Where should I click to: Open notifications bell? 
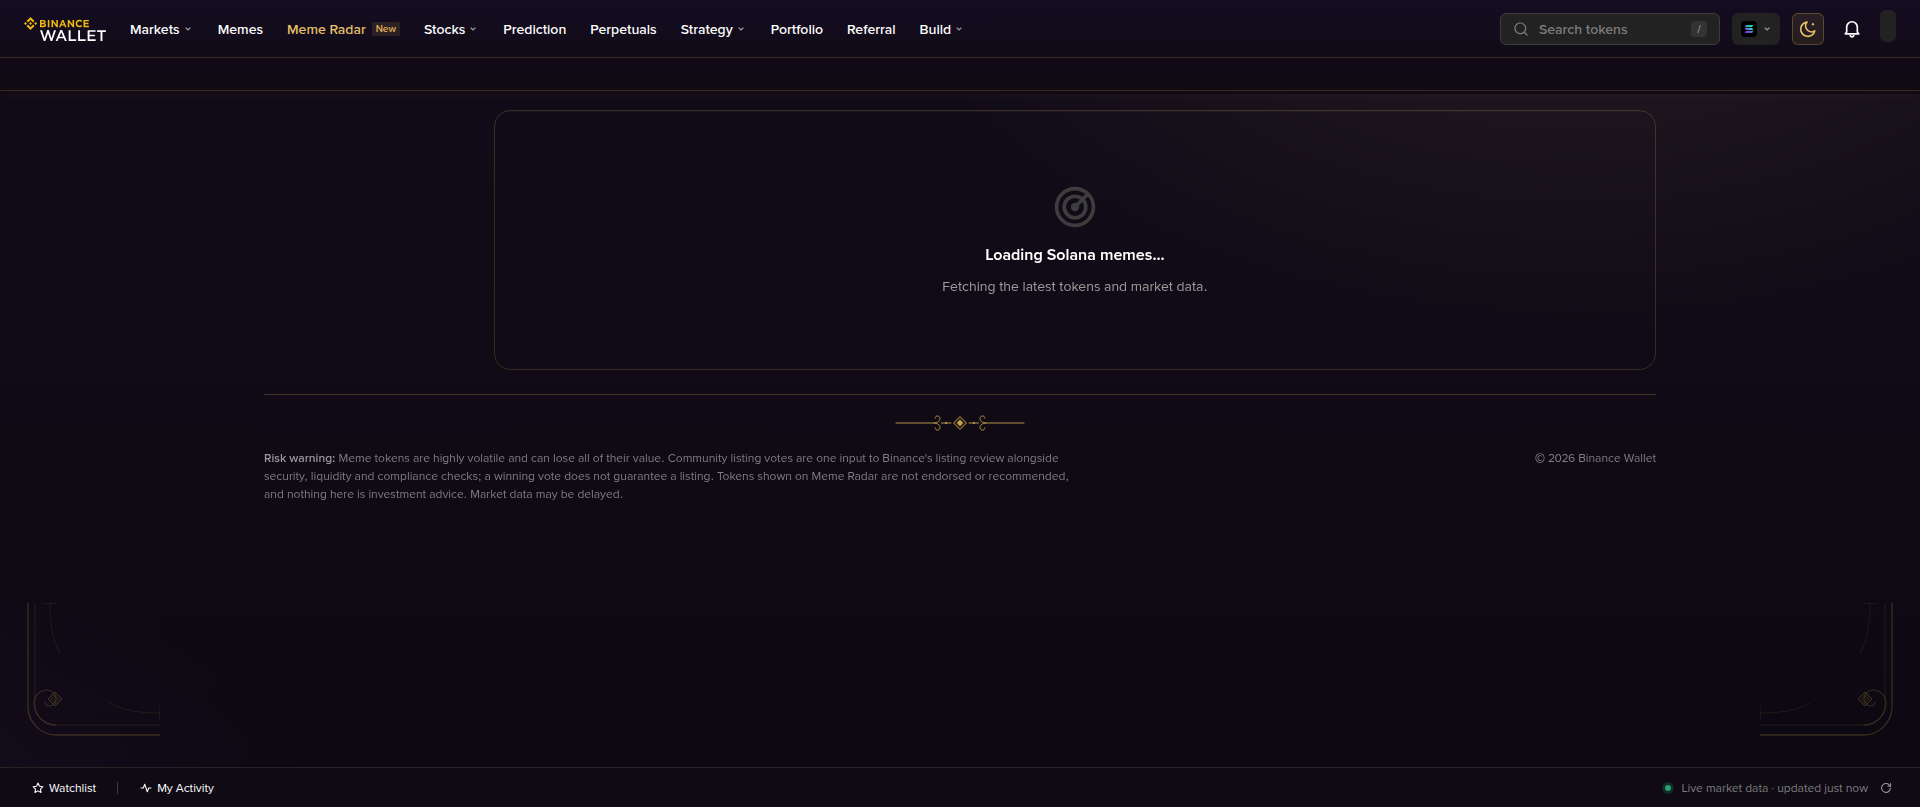tap(1852, 29)
